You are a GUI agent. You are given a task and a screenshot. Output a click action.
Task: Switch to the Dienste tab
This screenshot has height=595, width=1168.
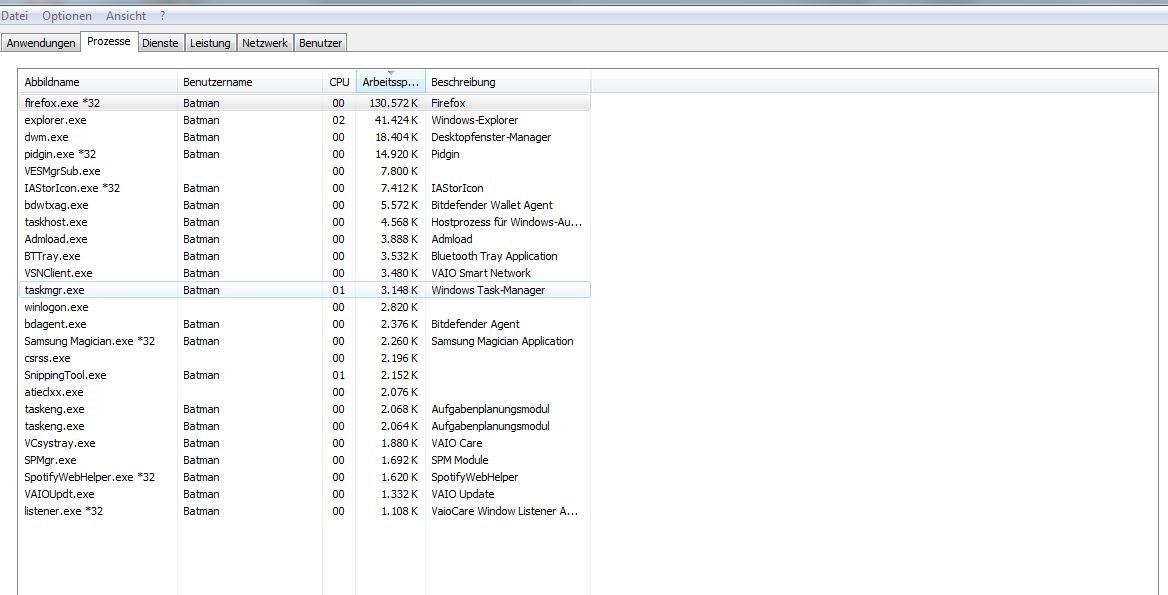coord(160,43)
